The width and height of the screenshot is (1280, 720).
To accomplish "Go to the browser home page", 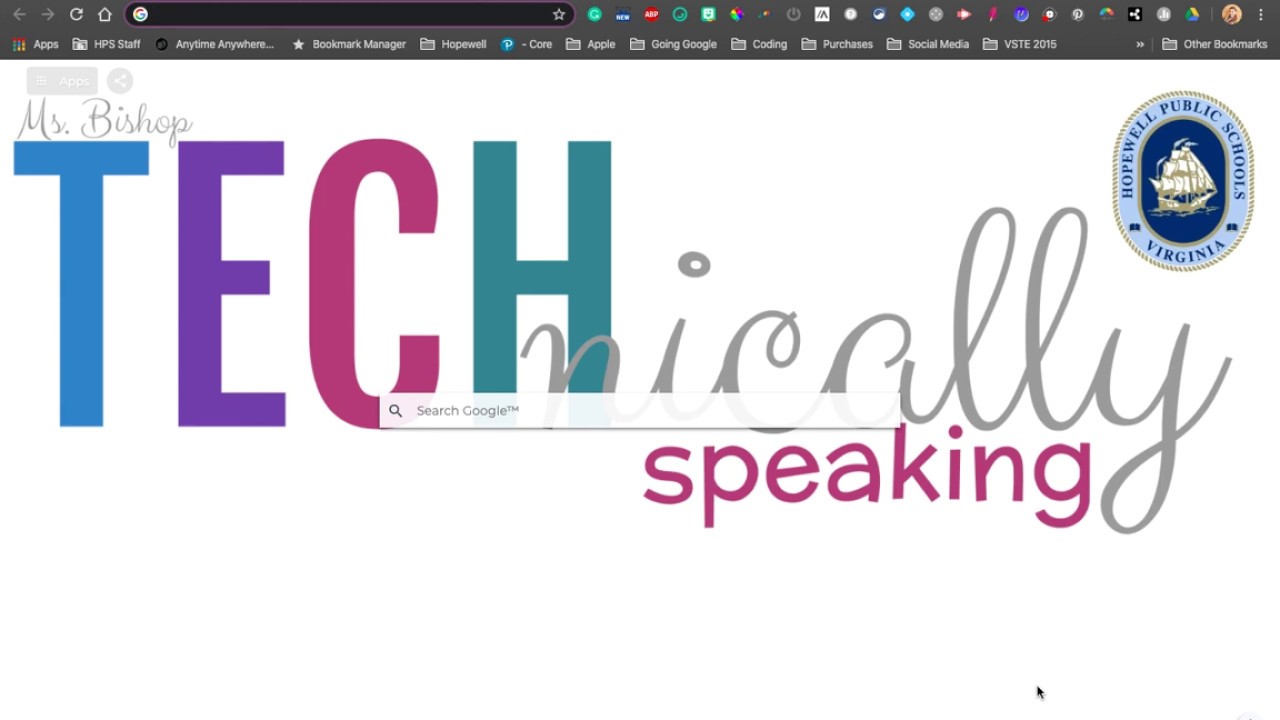I will point(105,14).
